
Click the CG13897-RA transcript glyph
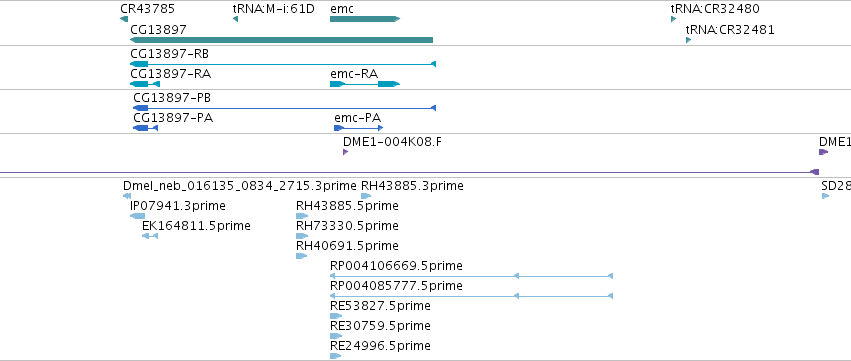pos(145,84)
